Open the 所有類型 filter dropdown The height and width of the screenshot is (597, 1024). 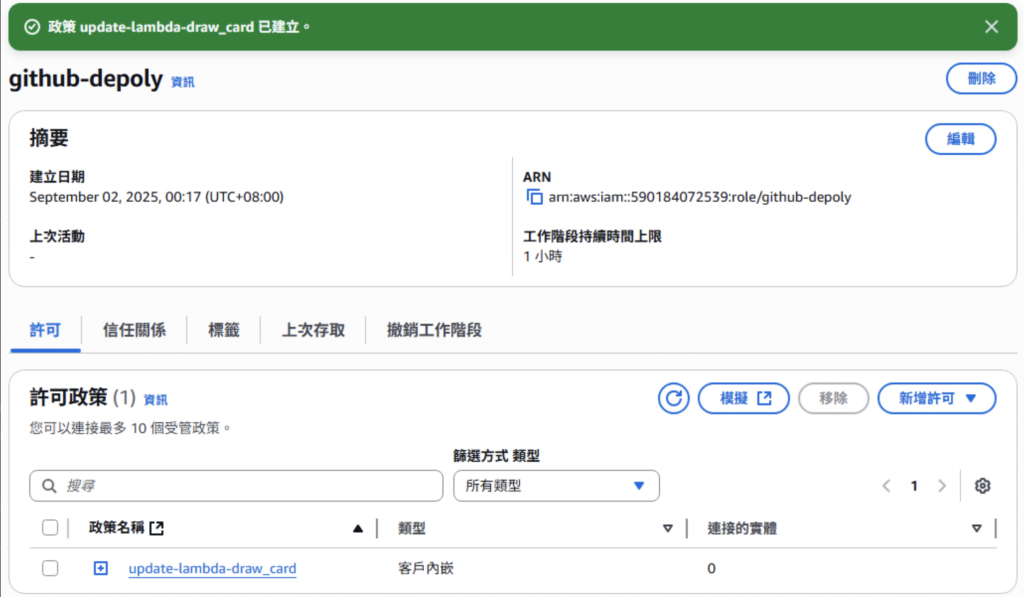coord(556,486)
